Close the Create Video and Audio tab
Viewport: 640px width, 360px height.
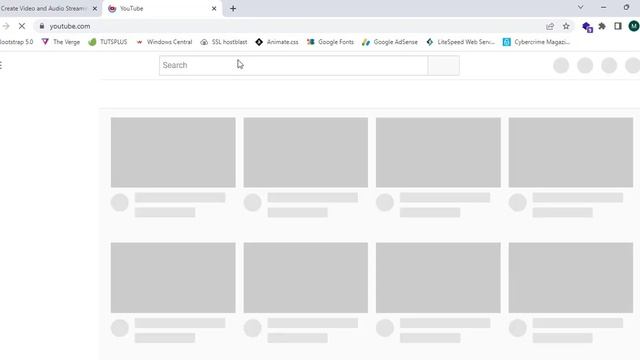tap(95, 9)
